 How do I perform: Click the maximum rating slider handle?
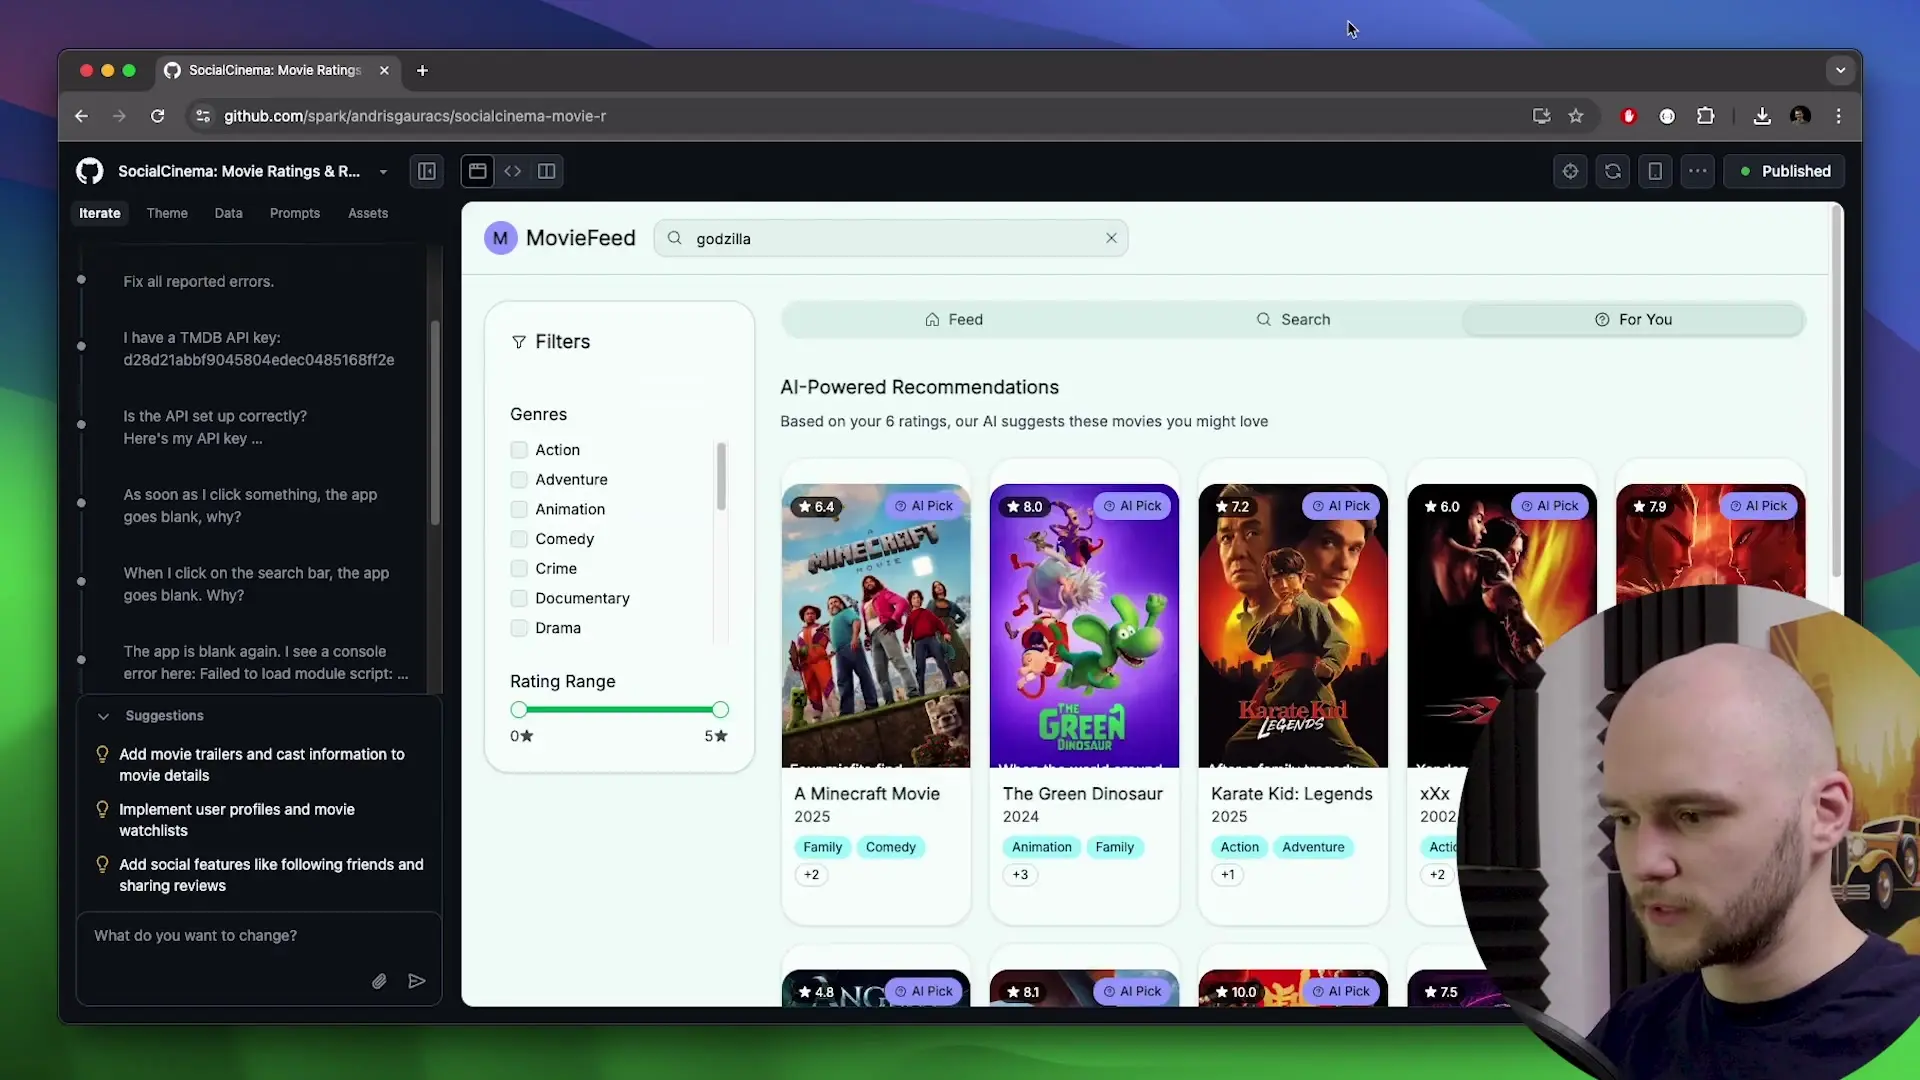click(x=720, y=710)
